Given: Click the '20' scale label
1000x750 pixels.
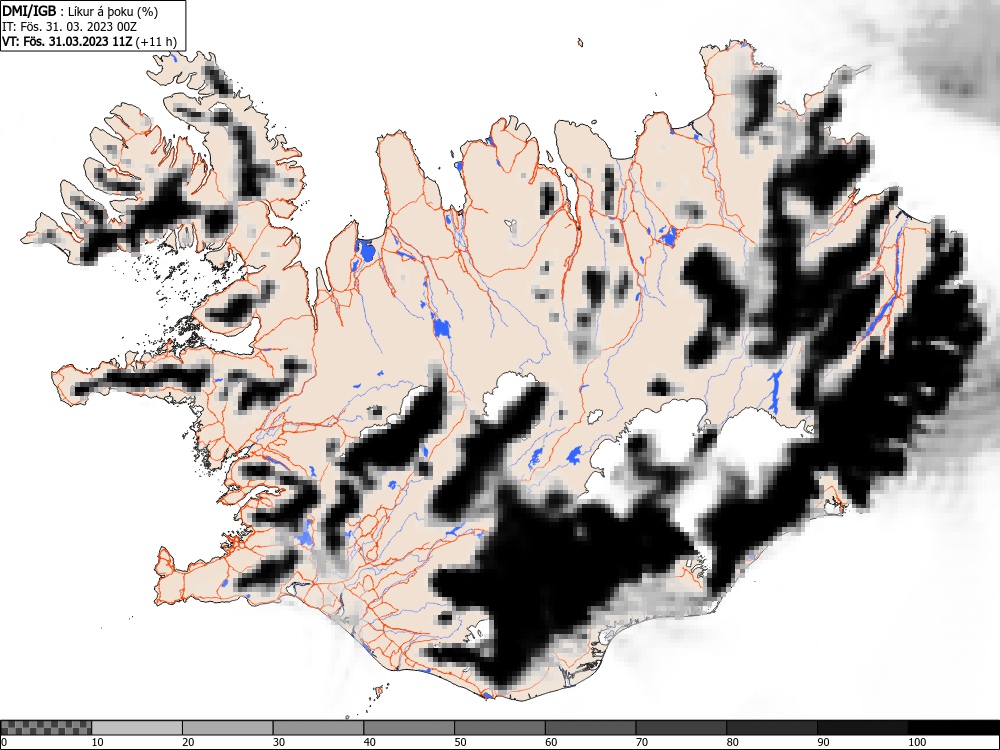Looking at the screenshot, I should tap(188, 742).
